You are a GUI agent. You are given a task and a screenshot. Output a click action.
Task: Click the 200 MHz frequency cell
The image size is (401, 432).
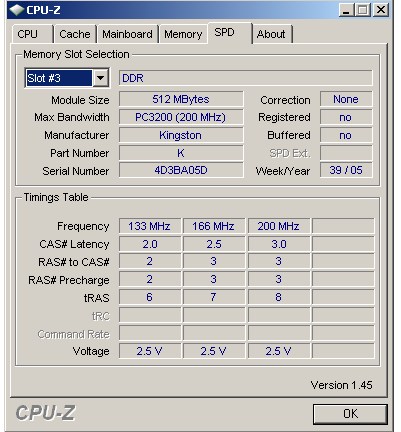coord(279,226)
